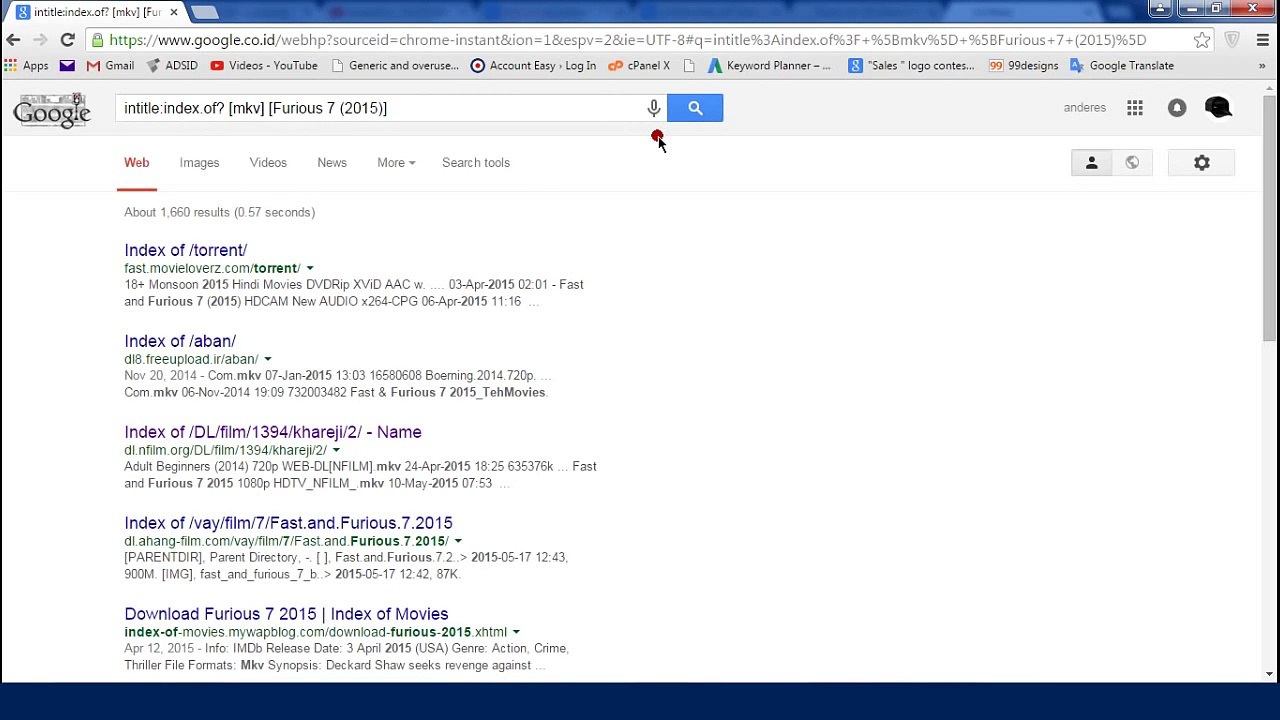Open the Index of /DL/film/1394/khareji/2/ result

pos(273,432)
